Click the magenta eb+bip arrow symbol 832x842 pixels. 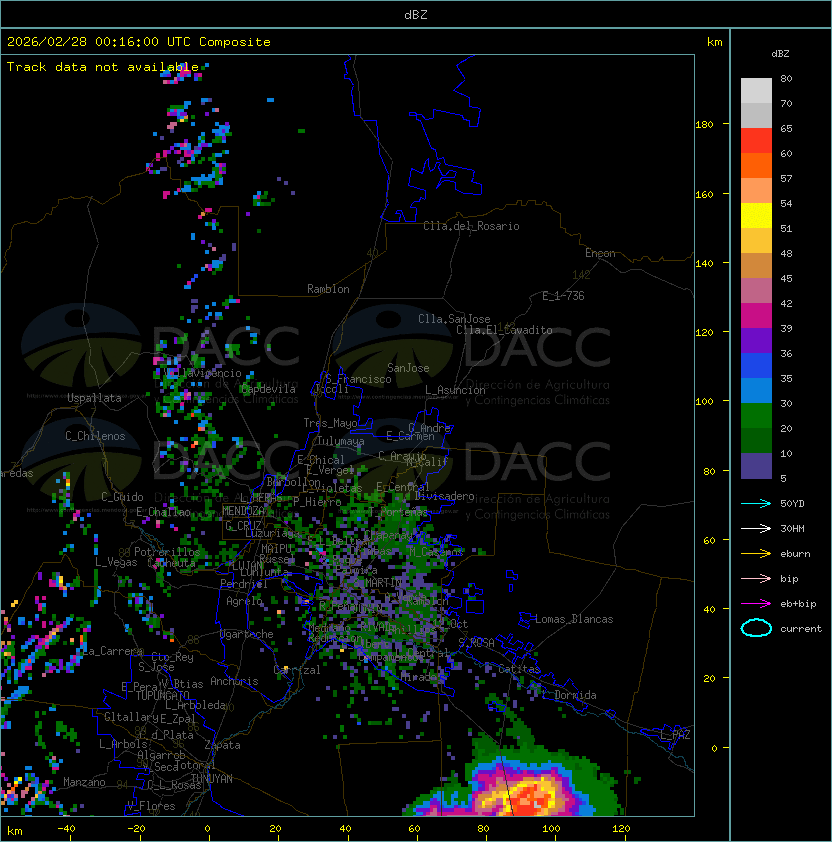coord(756,604)
